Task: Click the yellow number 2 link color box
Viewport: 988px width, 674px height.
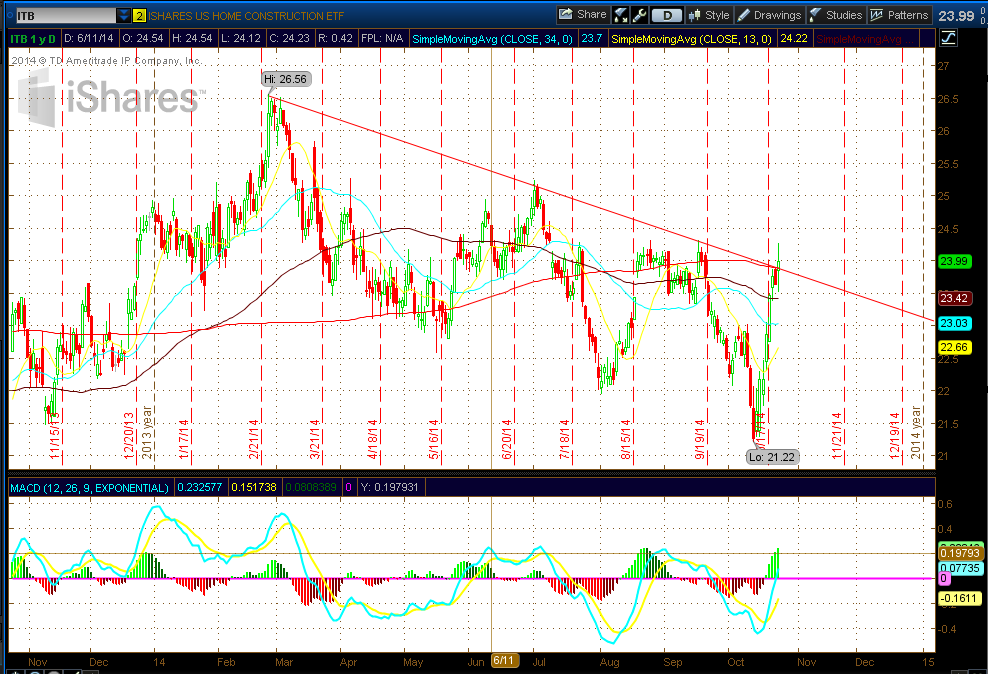Action: (139, 16)
